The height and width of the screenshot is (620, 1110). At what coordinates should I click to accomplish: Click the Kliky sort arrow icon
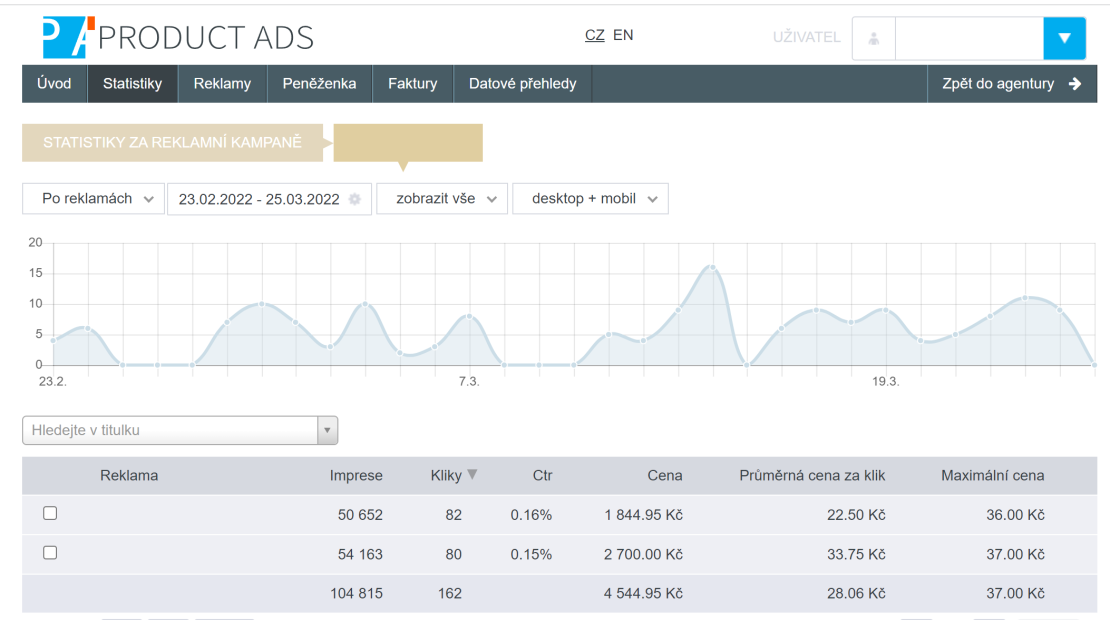point(472,474)
